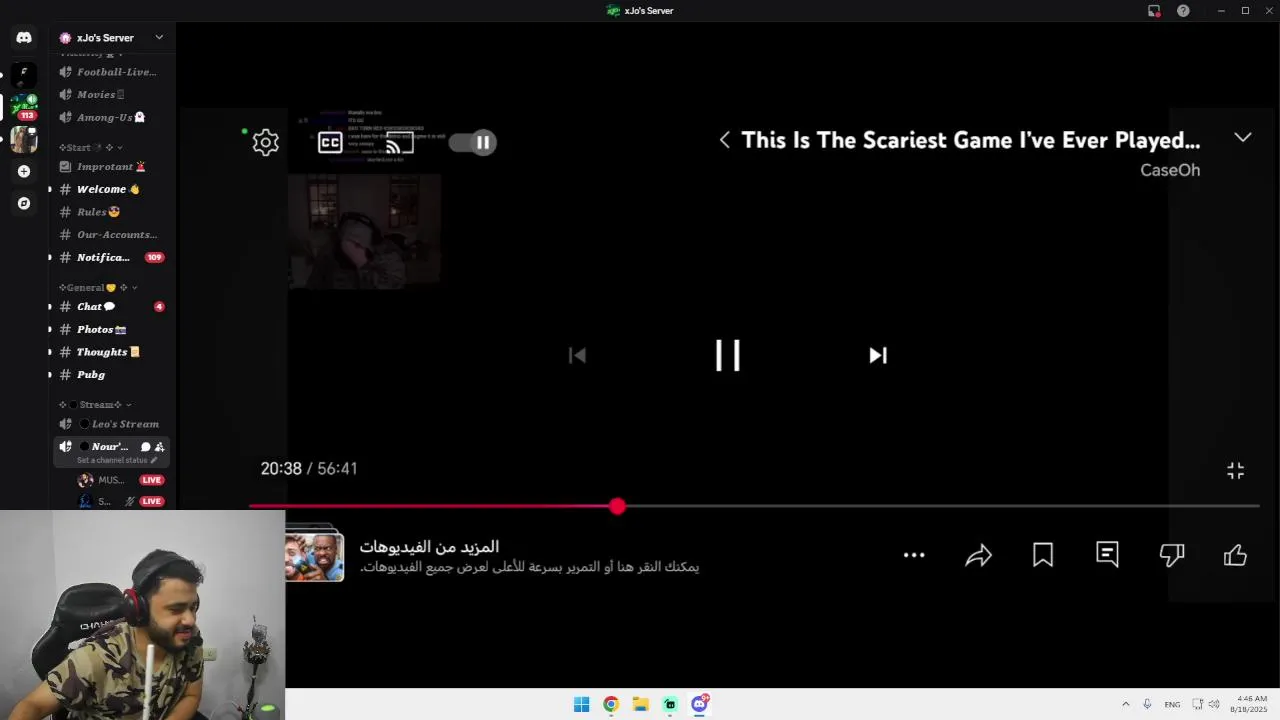Collapse the video info chevron at top right
The height and width of the screenshot is (720, 1280).
[1243, 138]
